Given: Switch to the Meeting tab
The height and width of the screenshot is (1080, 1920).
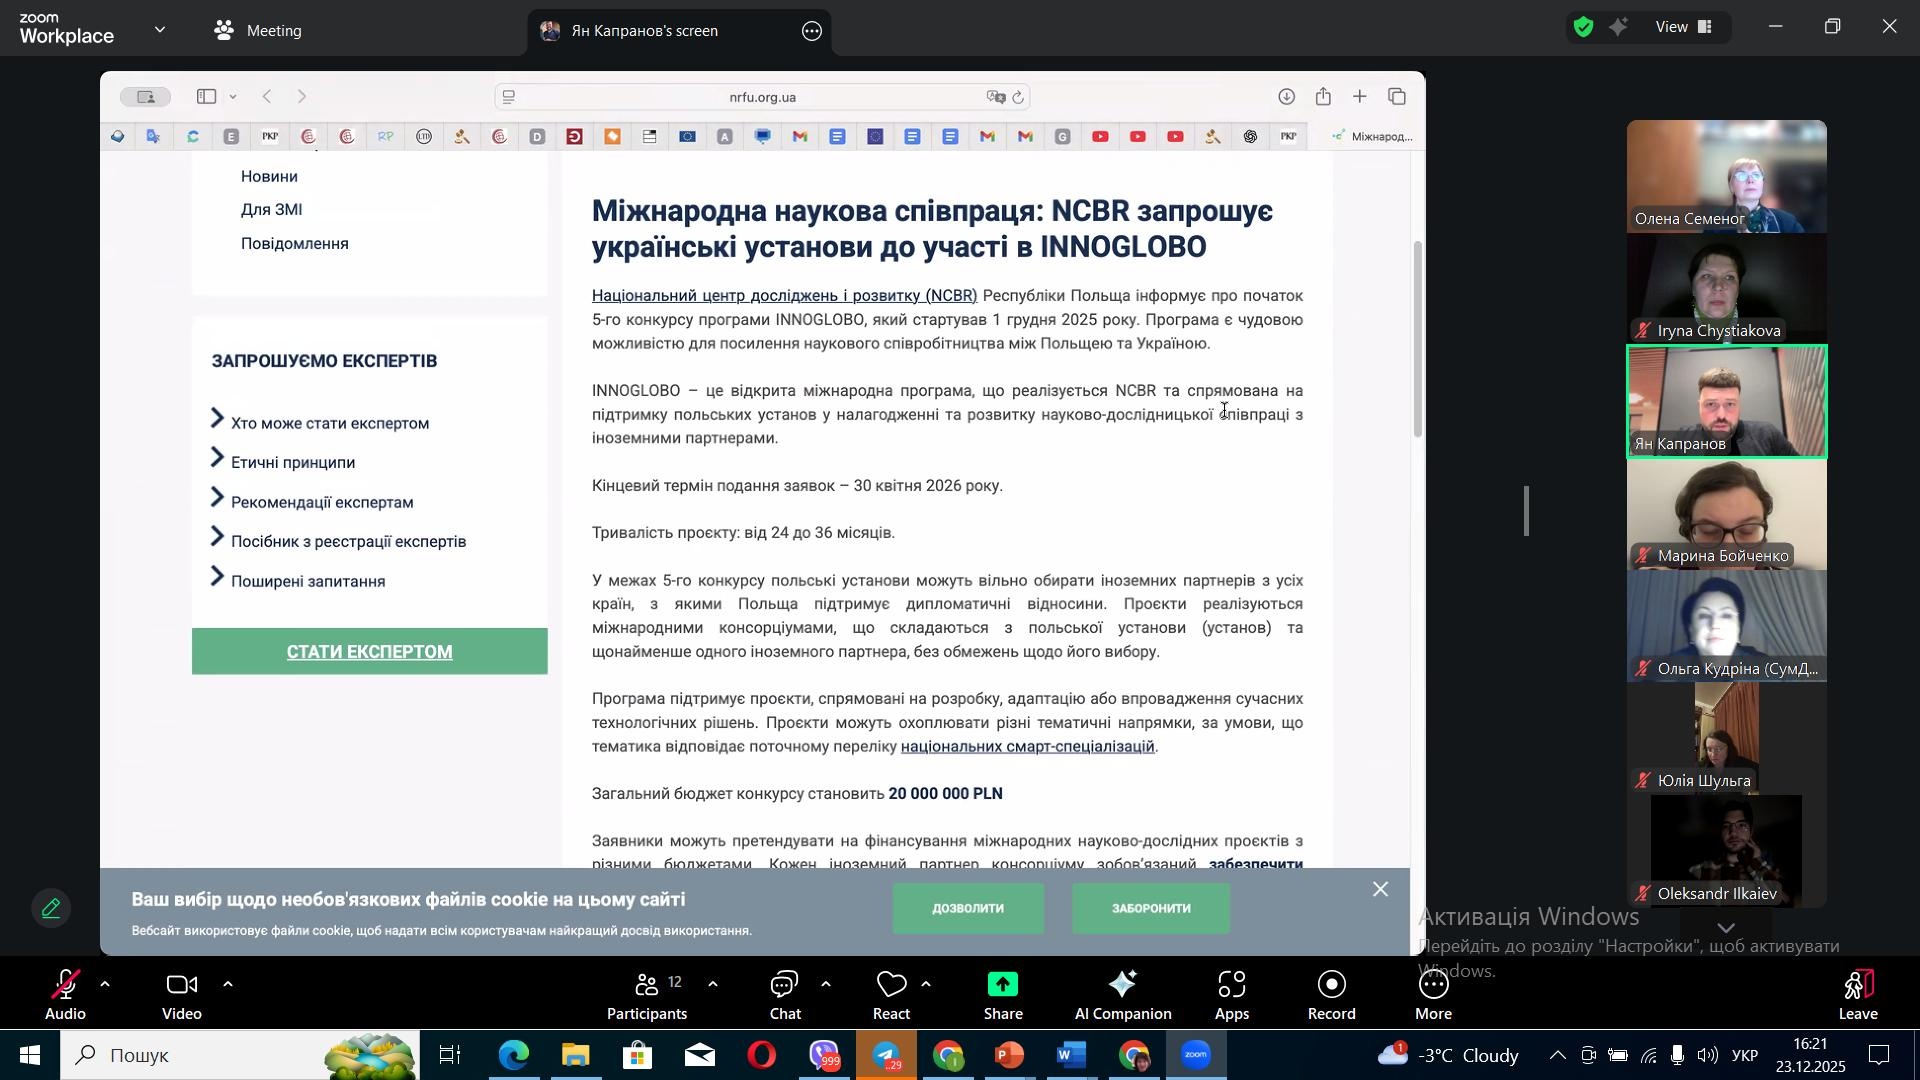Looking at the screenshot, I should (258, 31).
